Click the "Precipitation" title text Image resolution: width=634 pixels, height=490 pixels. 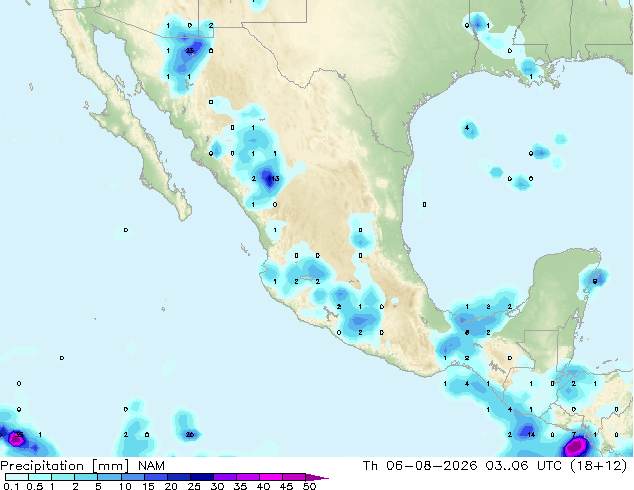pyautogui.click(x=42, y=466)
